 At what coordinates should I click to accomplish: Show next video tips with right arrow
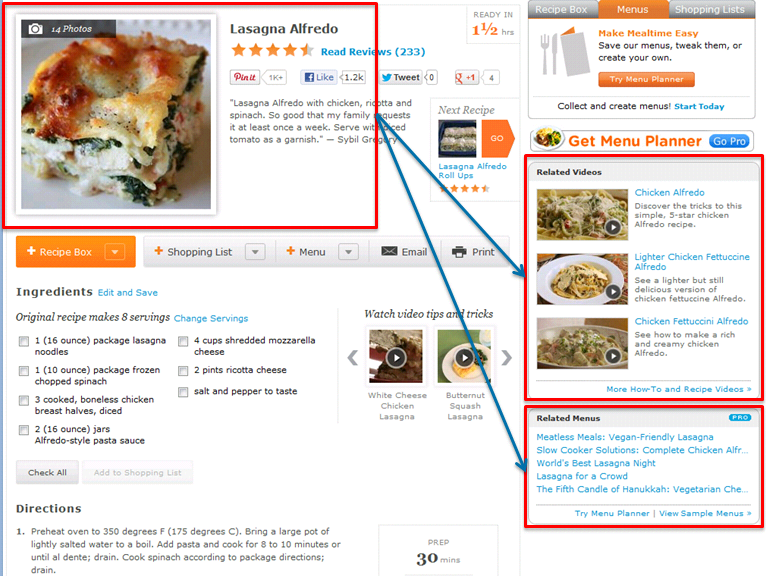(507, 358)
